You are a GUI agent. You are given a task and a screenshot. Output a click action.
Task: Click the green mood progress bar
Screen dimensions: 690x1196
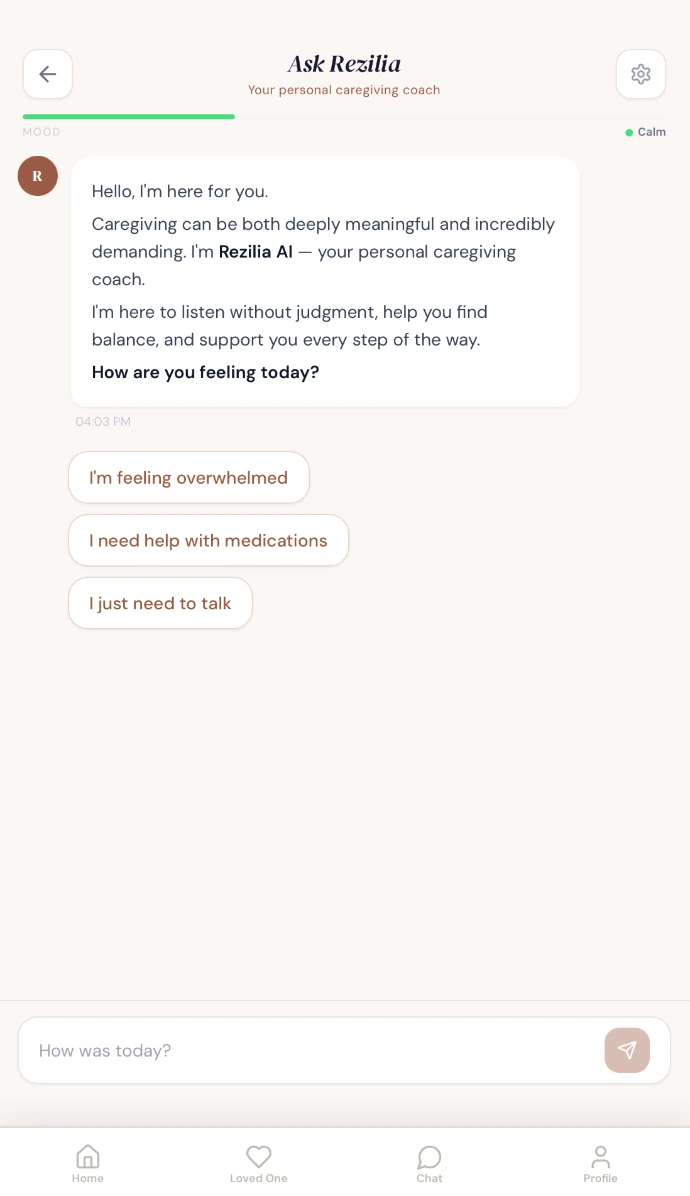(129, 117)
